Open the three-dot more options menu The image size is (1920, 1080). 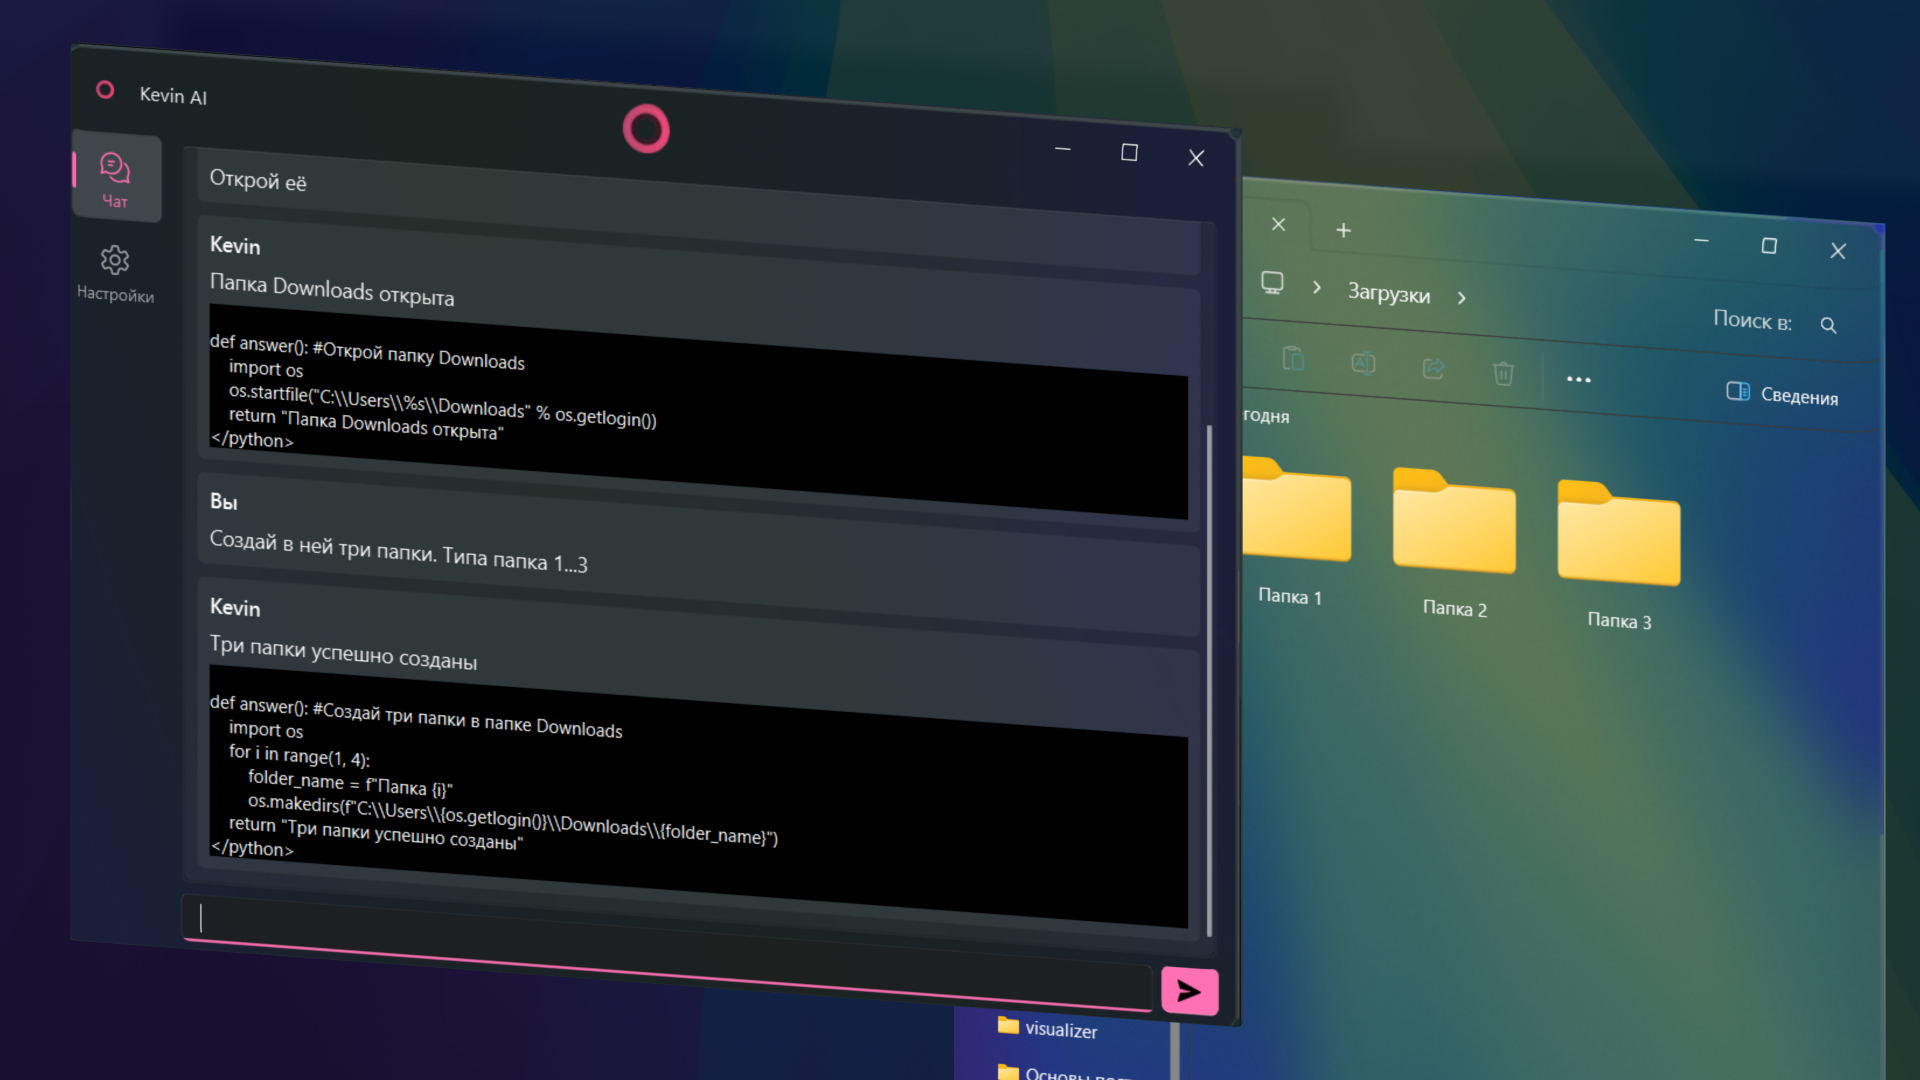(x=1578, y=379)
